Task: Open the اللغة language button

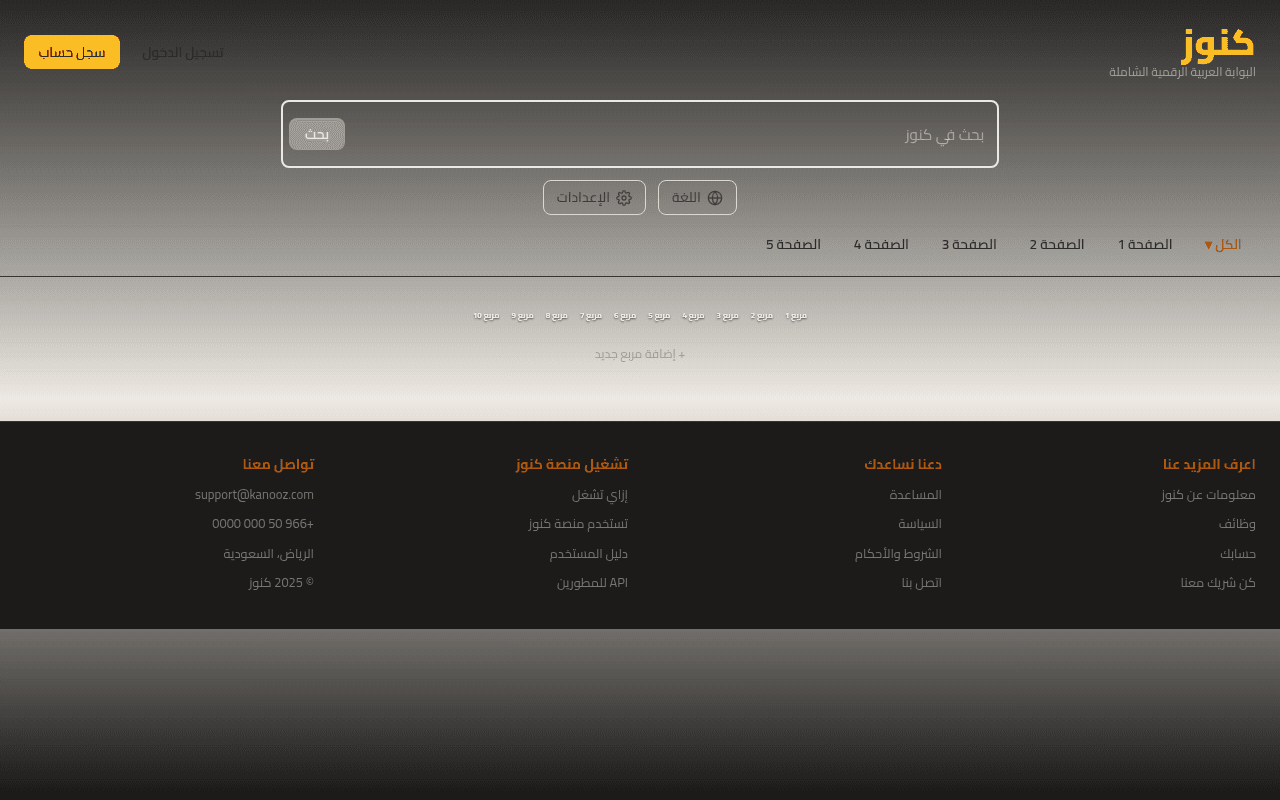Action: coord(697,198)
